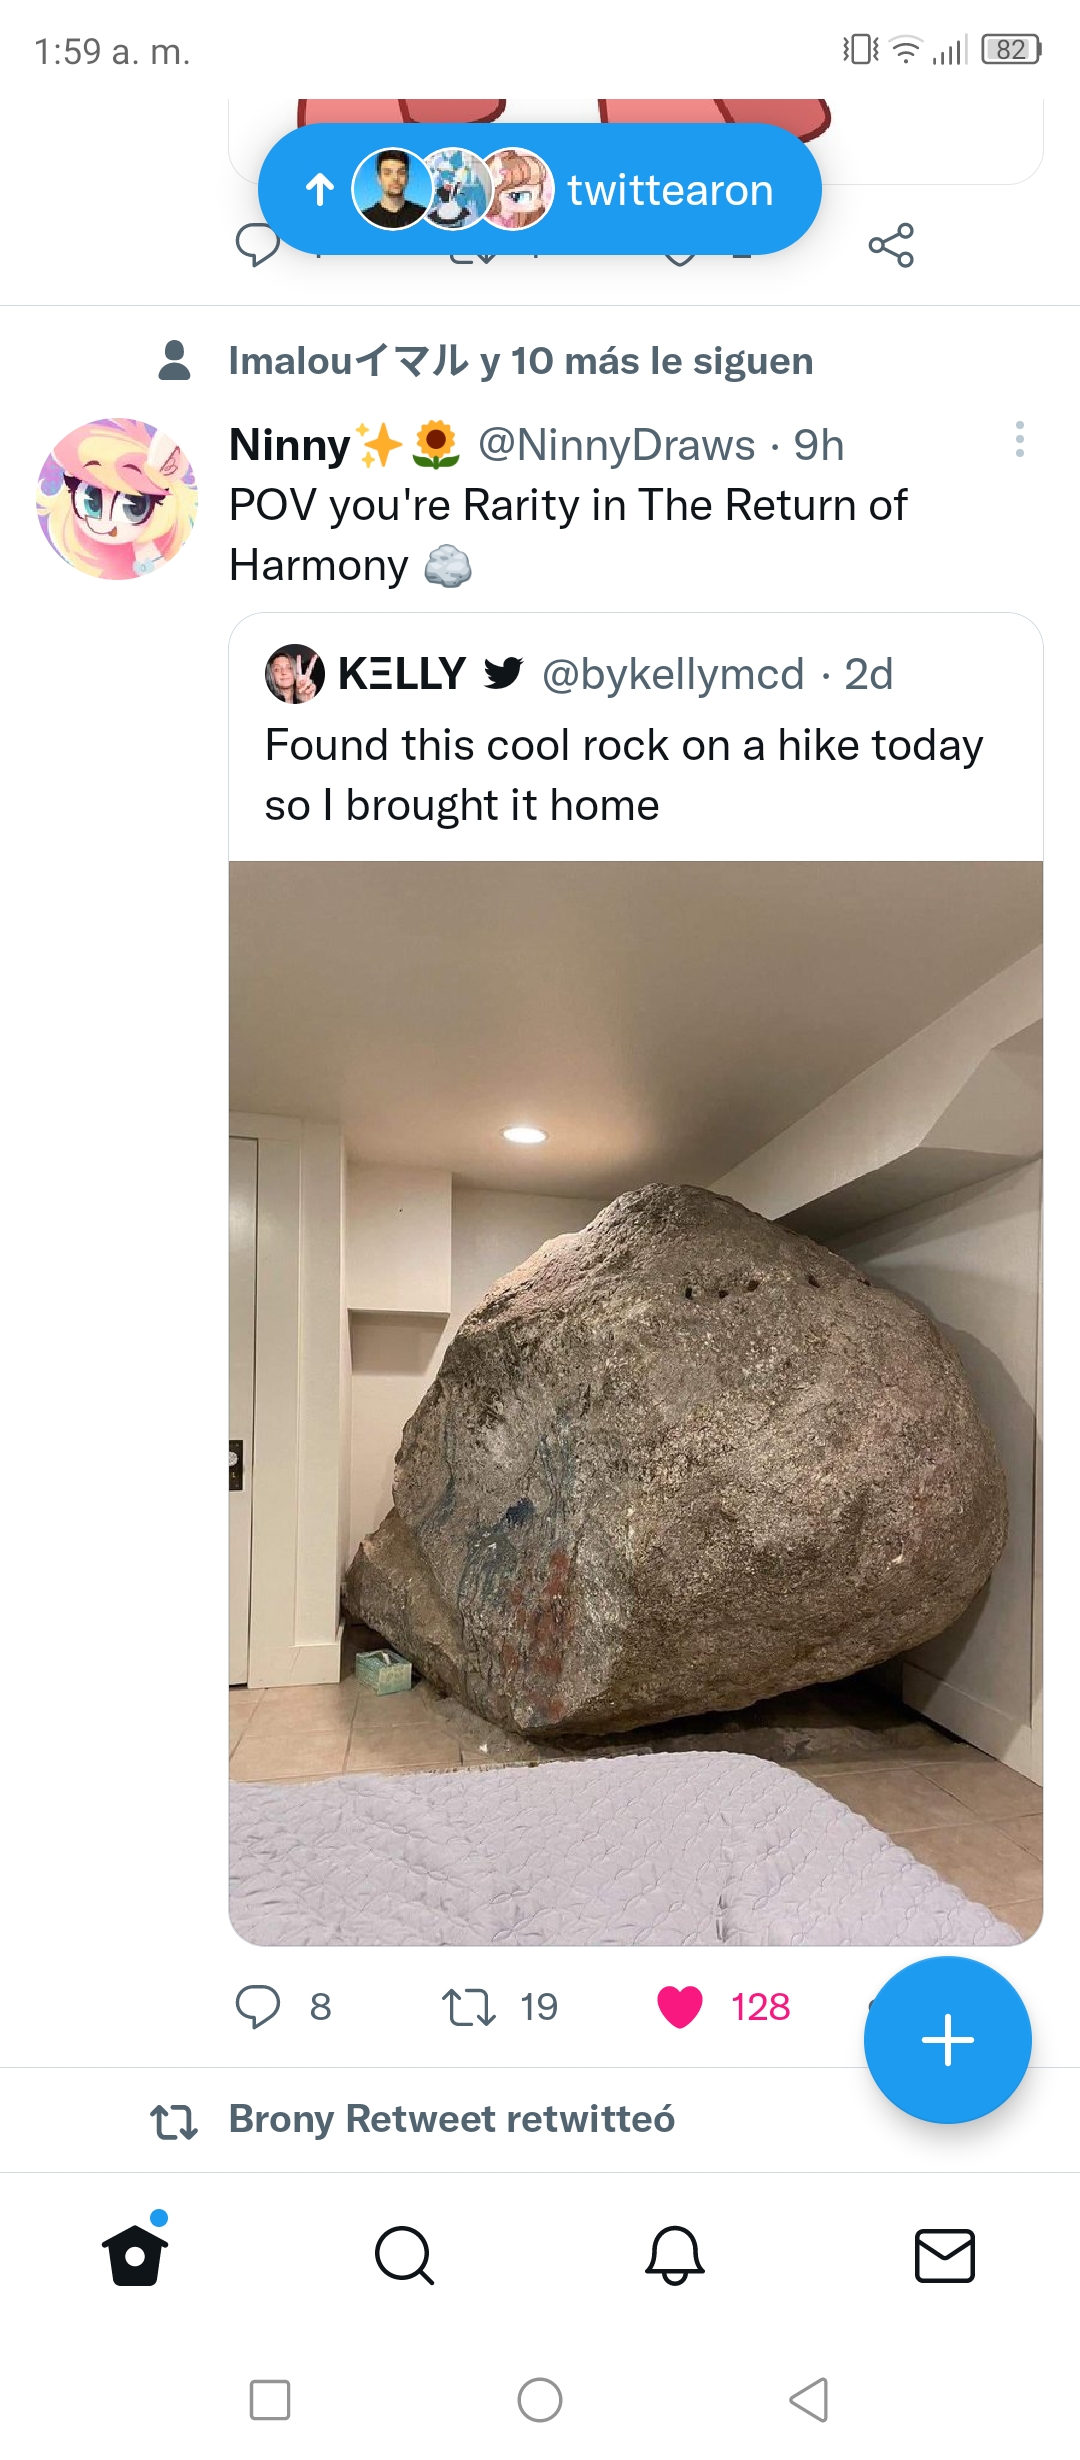The image size is (1080, 2460).
Task: Open the Notifications bell tab
Action: tap(675, 2256)
